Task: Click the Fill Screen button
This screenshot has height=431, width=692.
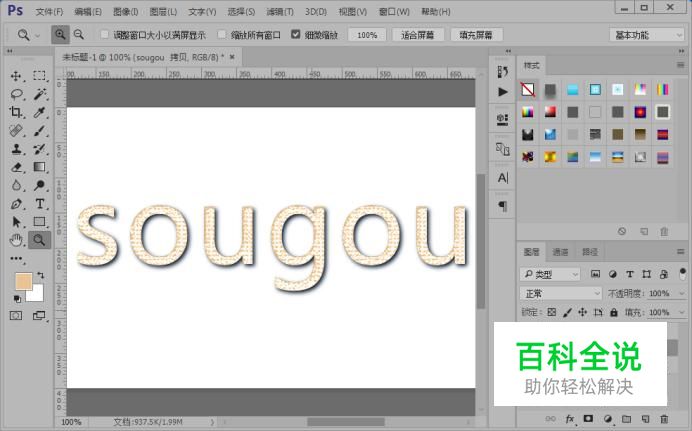Action: click(x=477, y=35)
